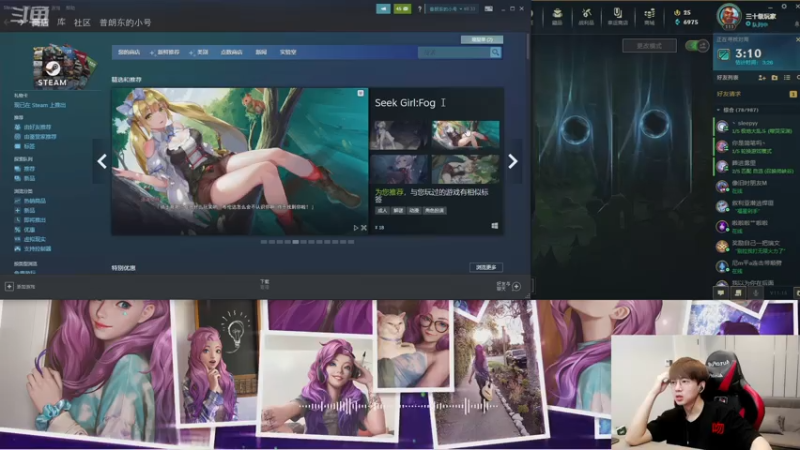
Task: Open 'News' store menu item
Action: (261, 52)
